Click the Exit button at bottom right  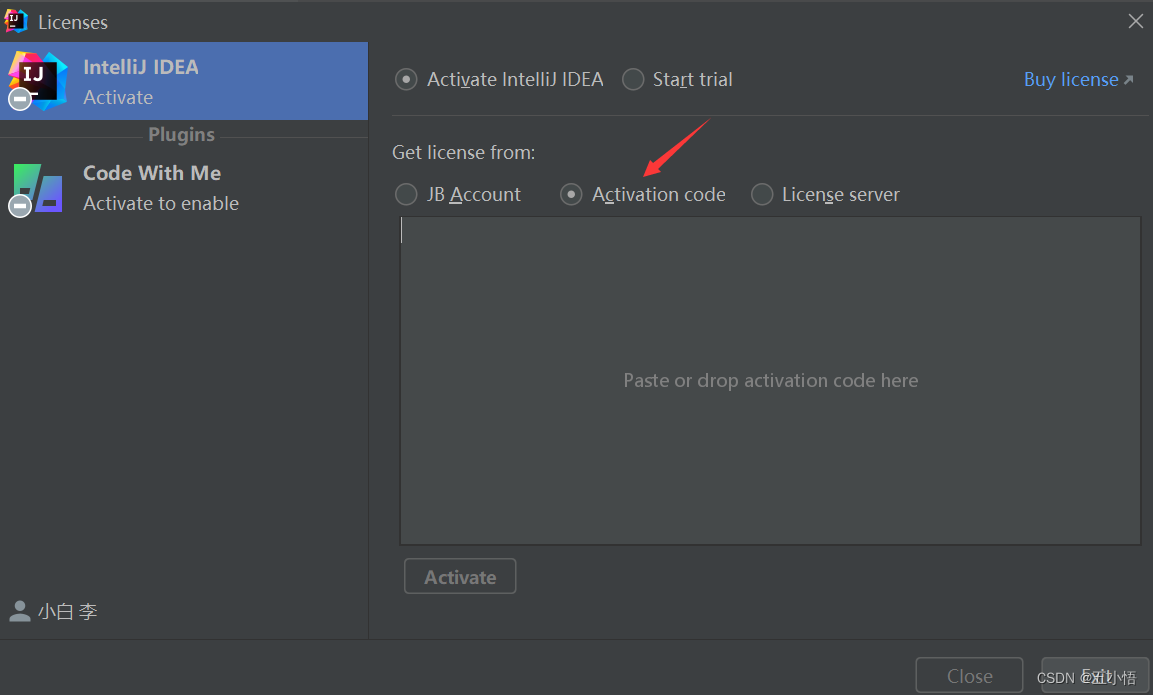click(1096, 675)
